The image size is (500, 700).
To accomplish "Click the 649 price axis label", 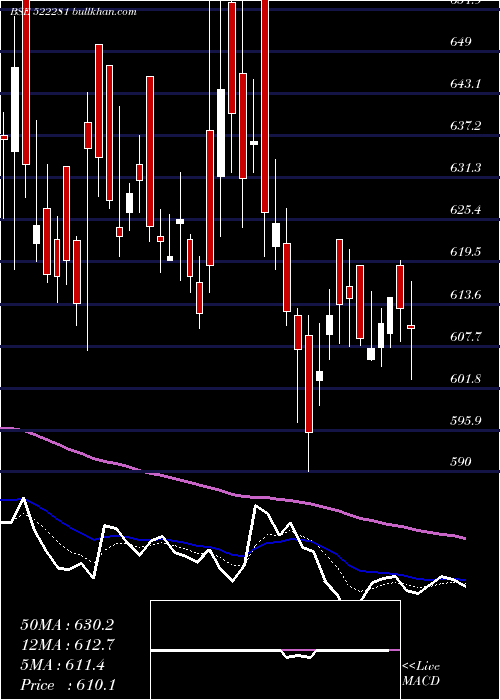I will (462, 42).
